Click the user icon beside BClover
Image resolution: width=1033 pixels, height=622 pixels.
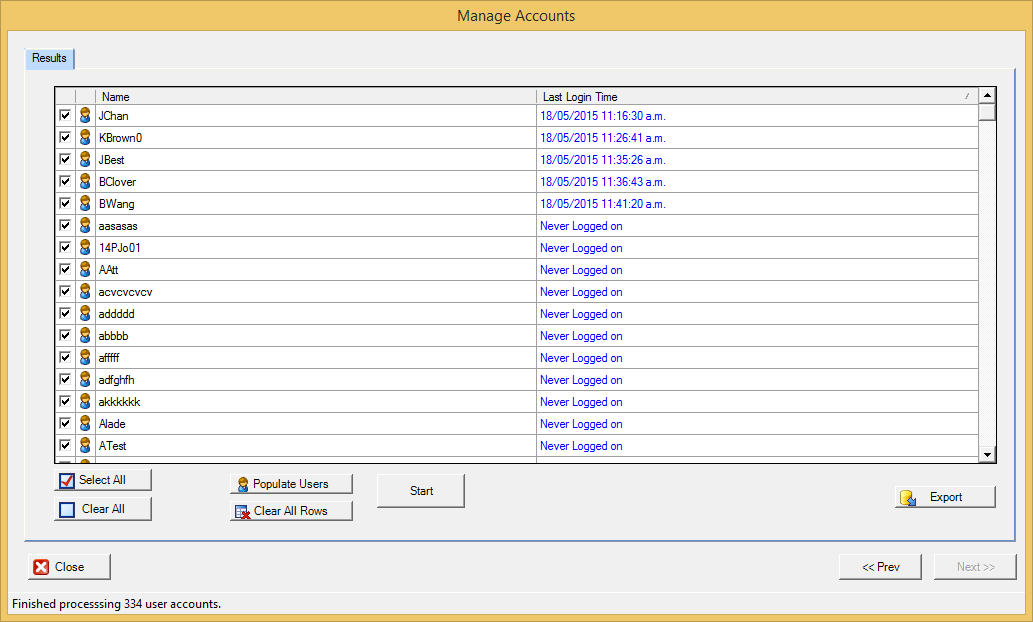[86, 182]
